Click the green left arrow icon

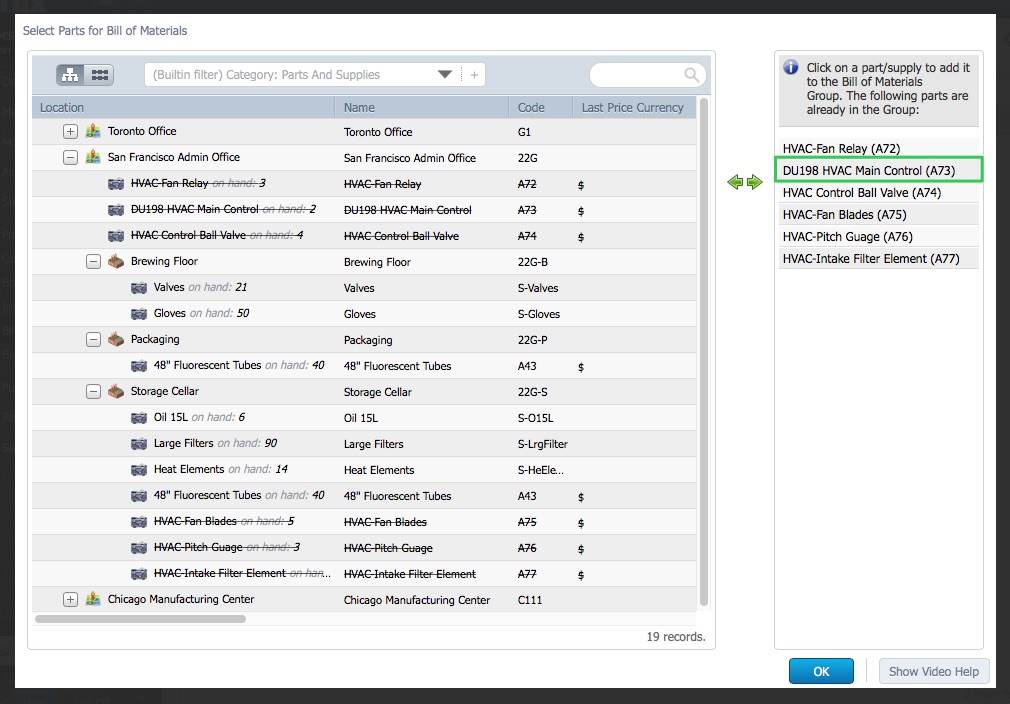pos(735,182)
